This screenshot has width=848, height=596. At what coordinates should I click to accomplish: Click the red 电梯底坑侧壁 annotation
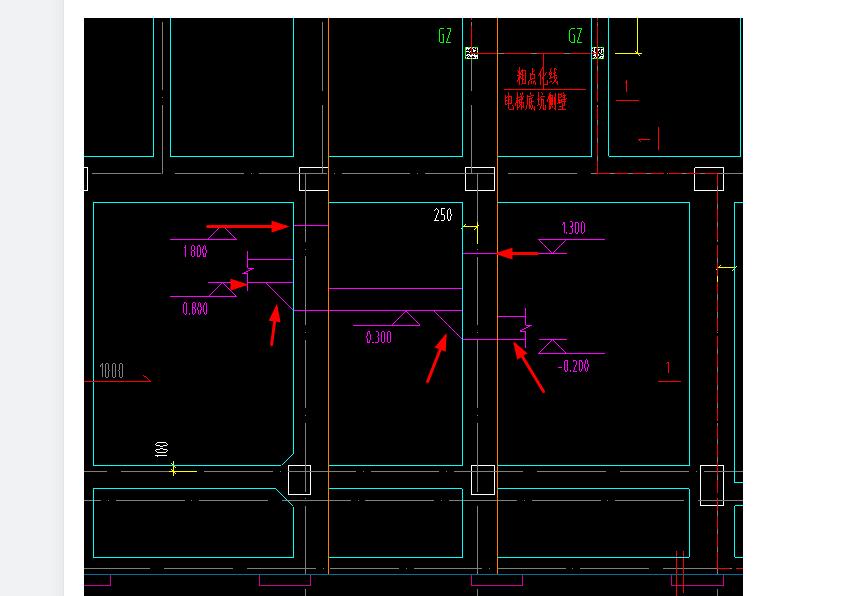tap(535, 101)
